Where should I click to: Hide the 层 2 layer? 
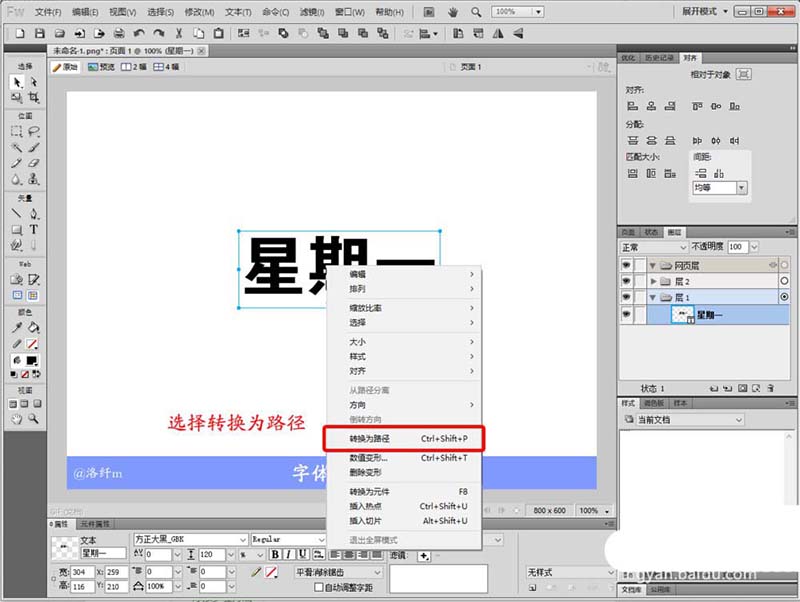[x=626, y=281]
